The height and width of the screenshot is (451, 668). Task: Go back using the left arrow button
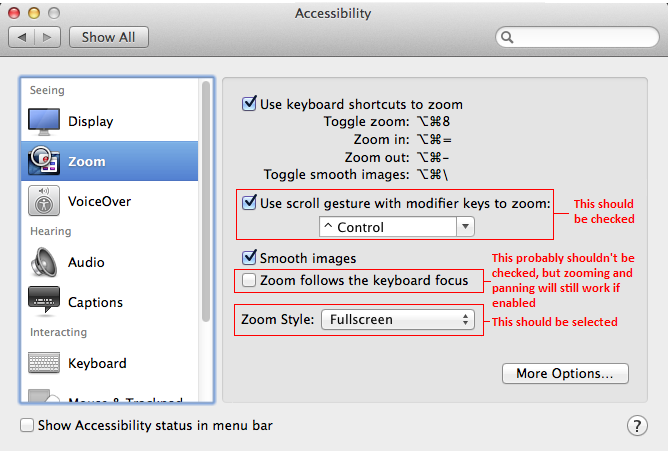22,37
